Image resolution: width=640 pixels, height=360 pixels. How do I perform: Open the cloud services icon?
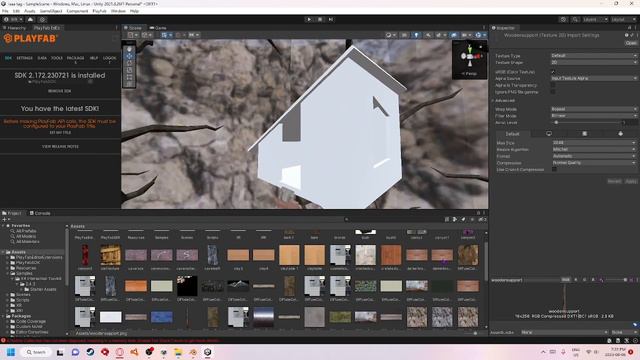coord(30,19)
